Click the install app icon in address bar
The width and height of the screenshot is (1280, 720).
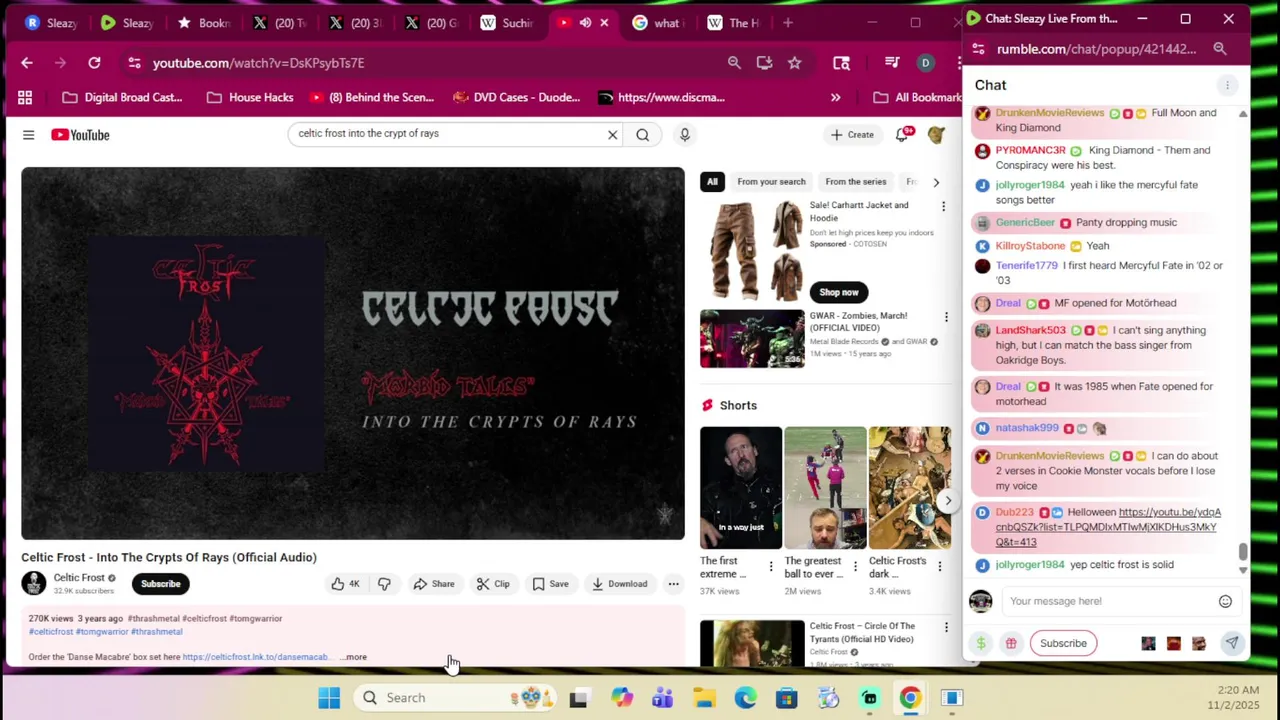[x=764, y=63]
